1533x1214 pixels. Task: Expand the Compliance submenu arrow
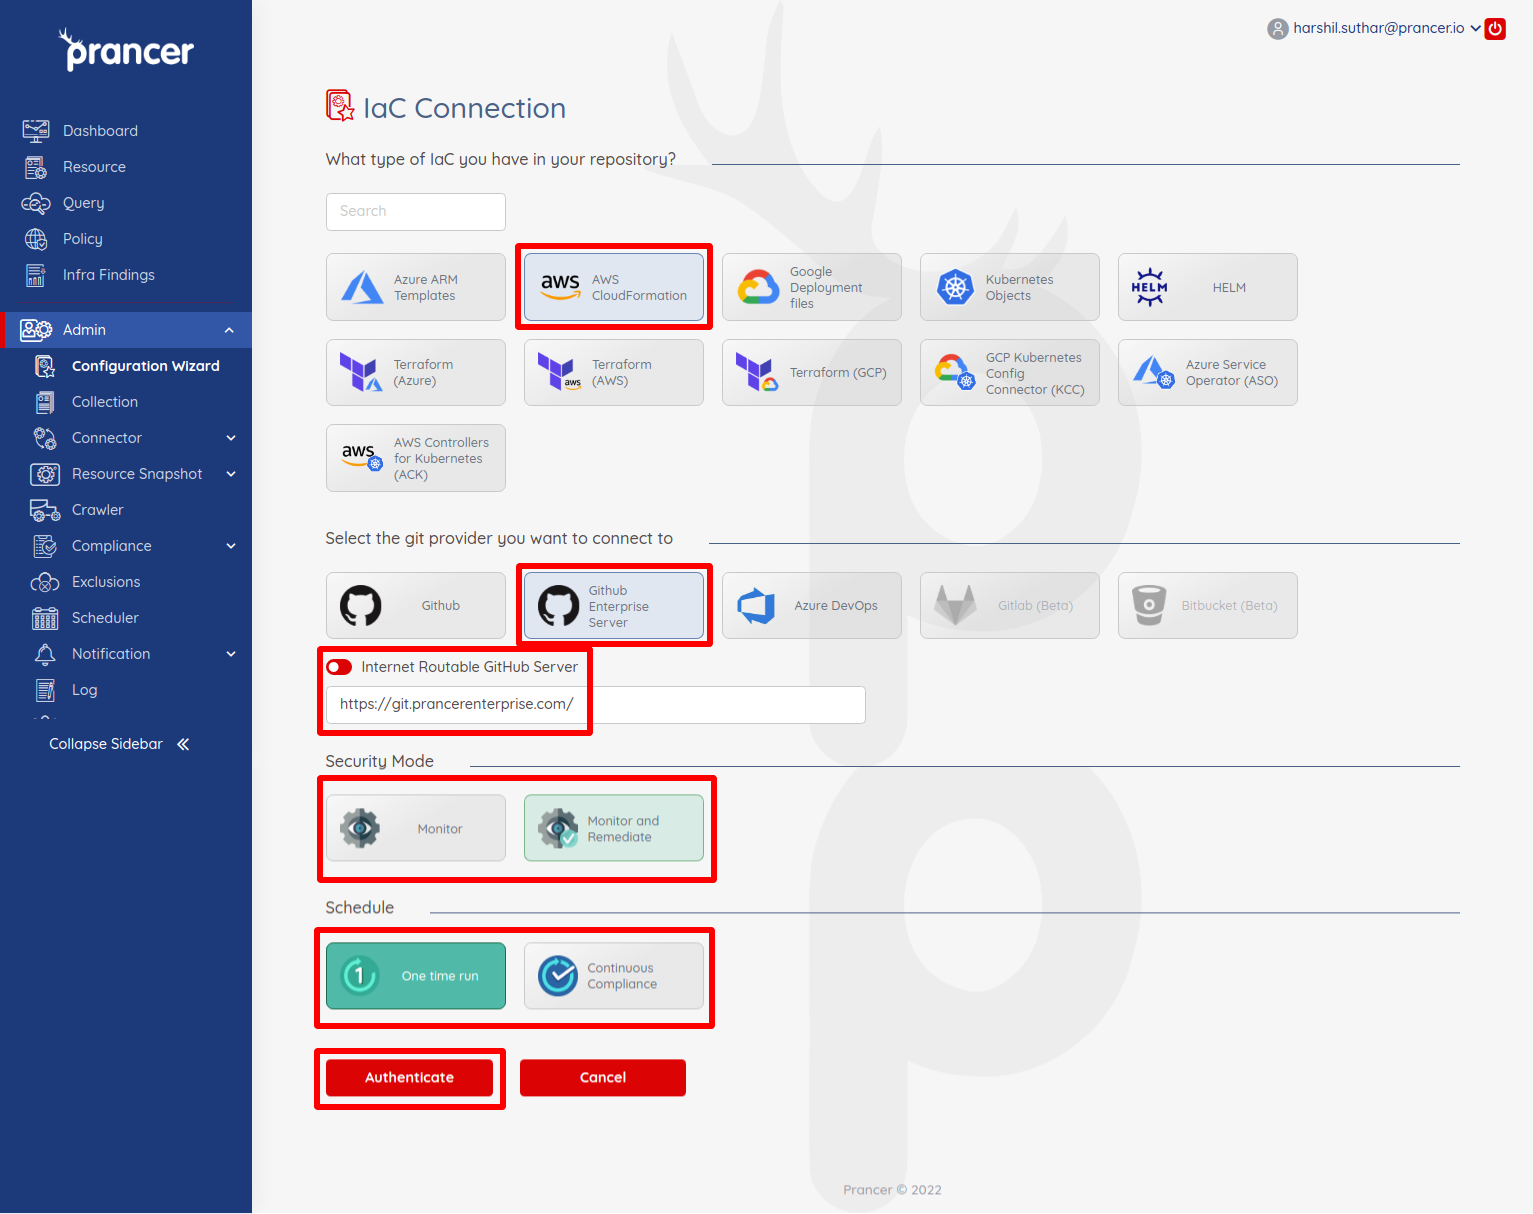[231, 546]
